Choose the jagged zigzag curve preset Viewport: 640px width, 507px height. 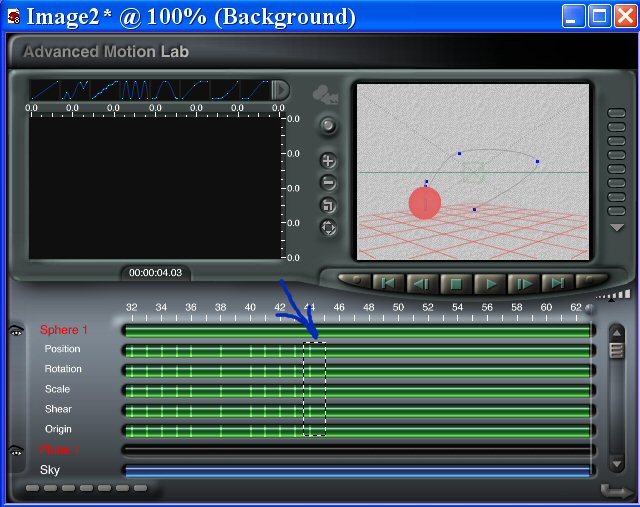tap(75, 90)
